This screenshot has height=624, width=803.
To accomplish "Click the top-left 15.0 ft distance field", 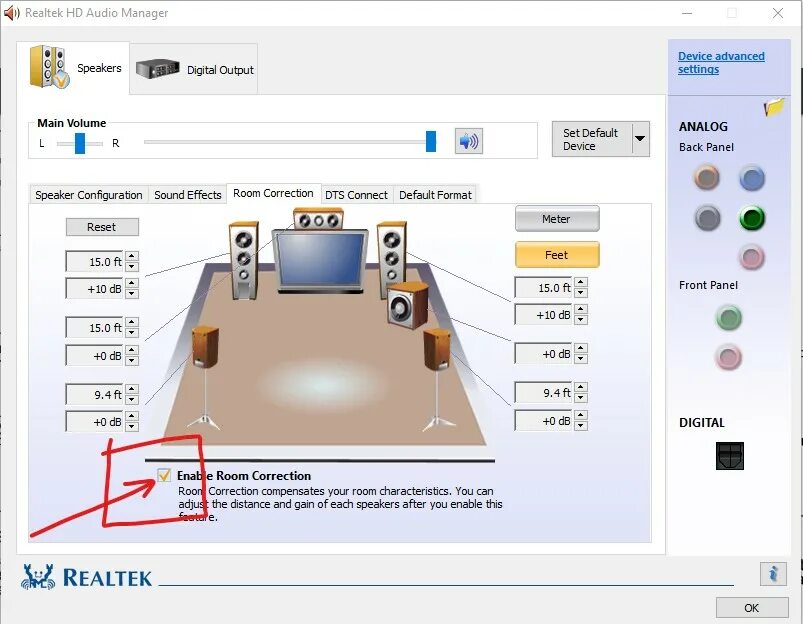I will (95, 261).
